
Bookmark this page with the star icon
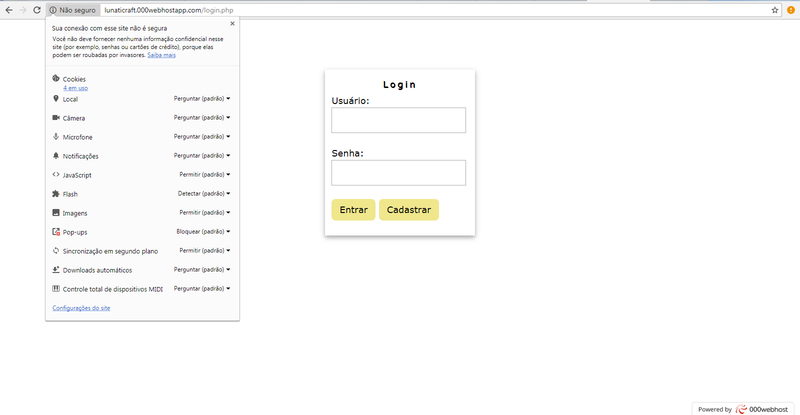(x=775, y=9)
